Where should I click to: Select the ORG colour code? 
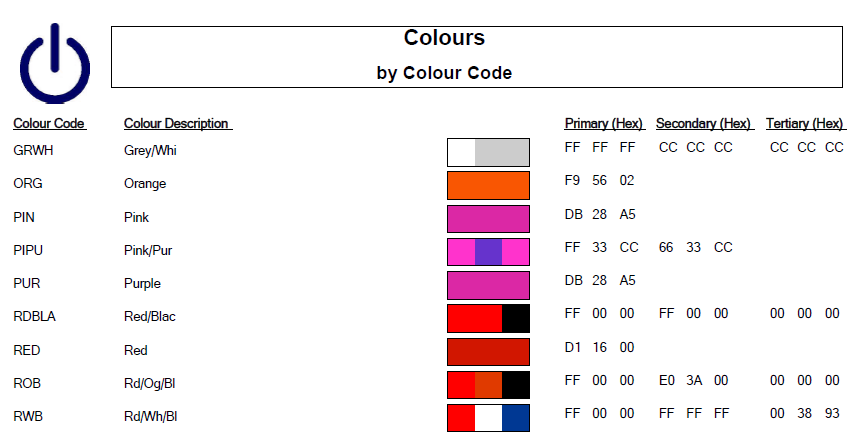(x=28, y=184)
